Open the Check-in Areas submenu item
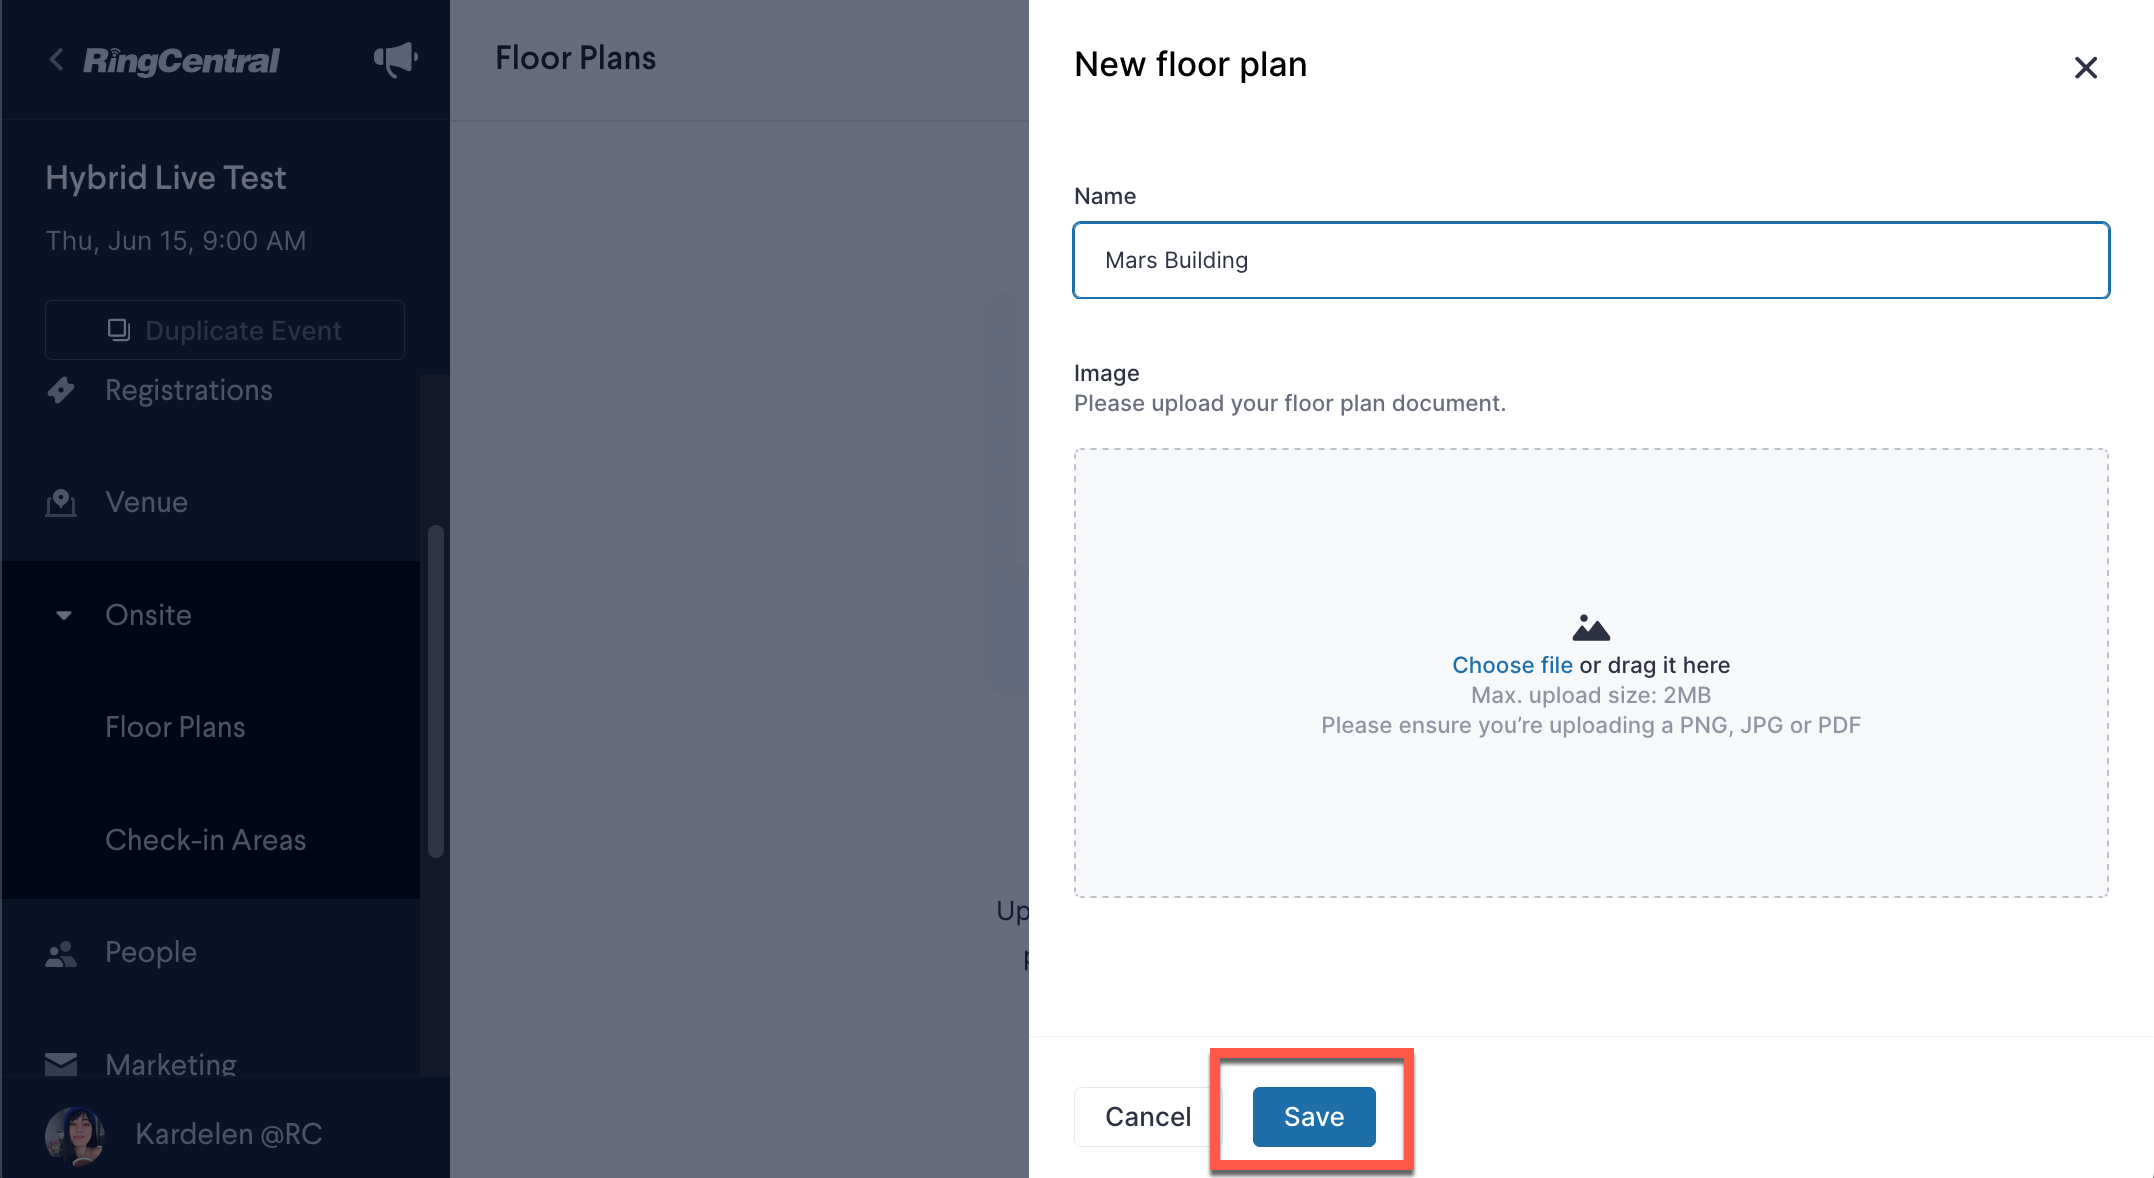This screenshot has width=2154, height=1178. point(205,840)
